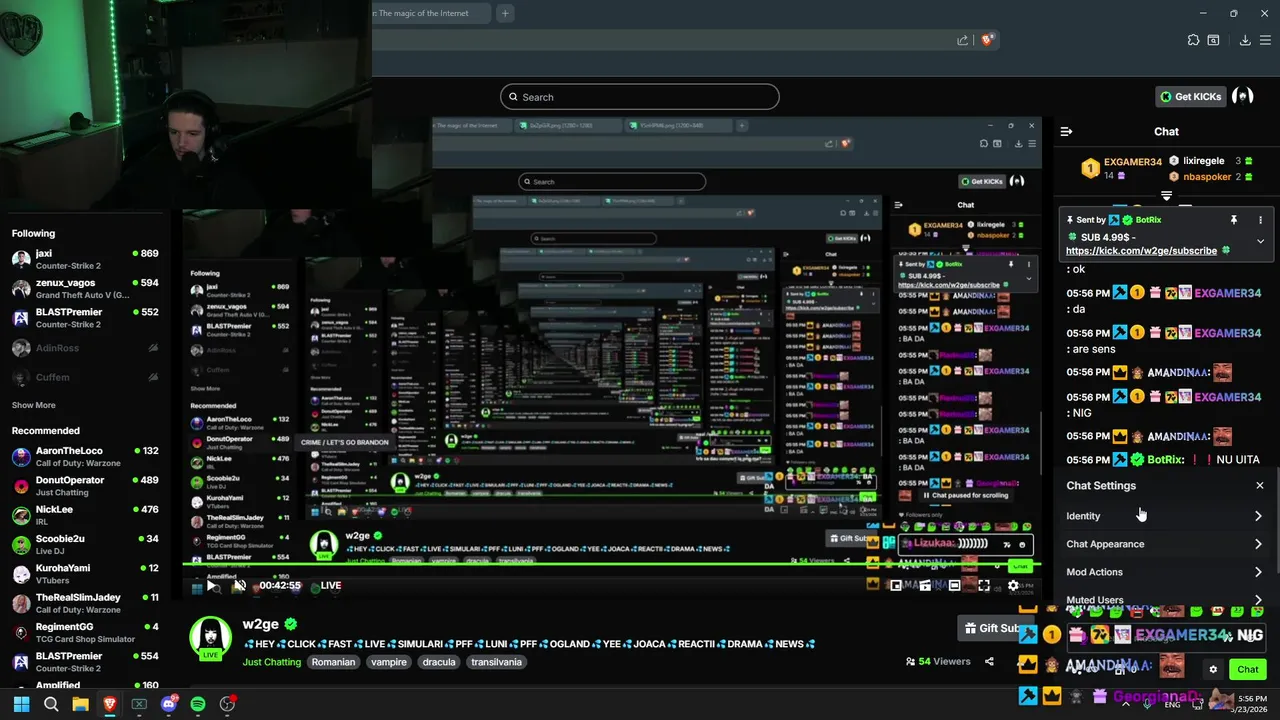Image resolution: width=1280 pixels, height=720 pixels.
Task: Close the Chat Settings panel
Action: [x=1260, y=486]
